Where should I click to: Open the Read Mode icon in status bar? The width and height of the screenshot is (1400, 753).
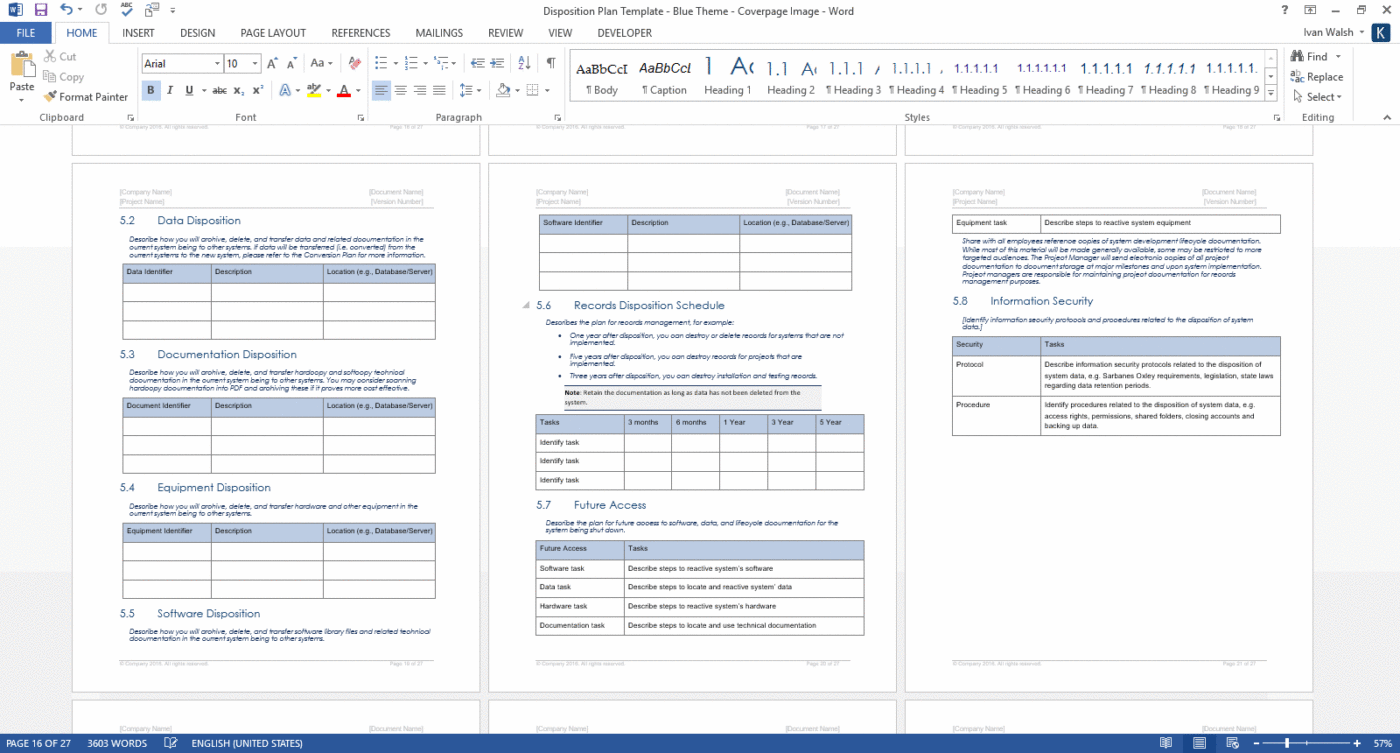pos(1166,743)
